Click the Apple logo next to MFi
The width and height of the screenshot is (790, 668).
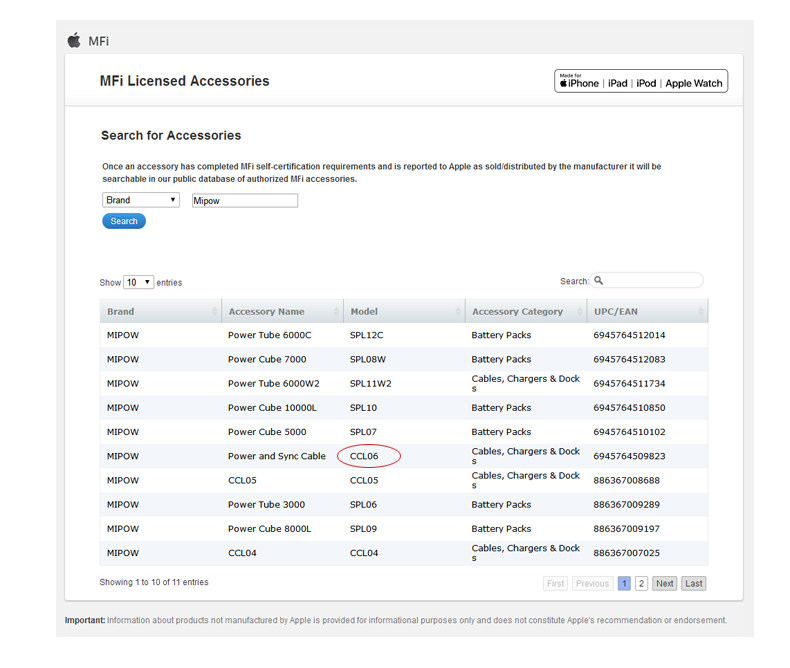pos(74,40)
